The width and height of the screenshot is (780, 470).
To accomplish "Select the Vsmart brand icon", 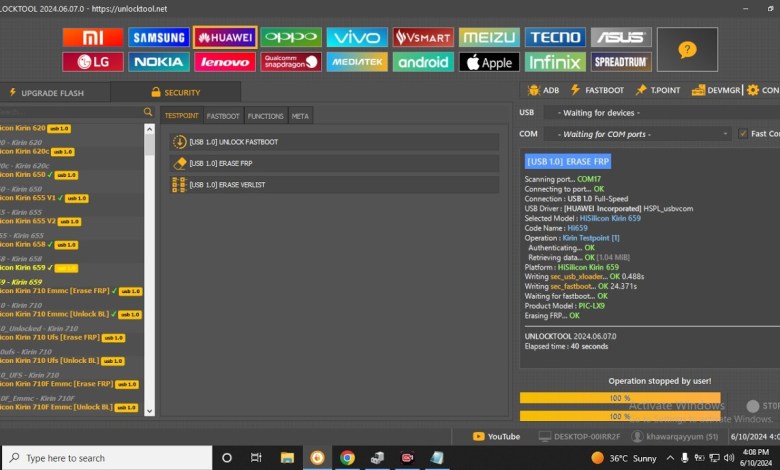I will [423, 37].
